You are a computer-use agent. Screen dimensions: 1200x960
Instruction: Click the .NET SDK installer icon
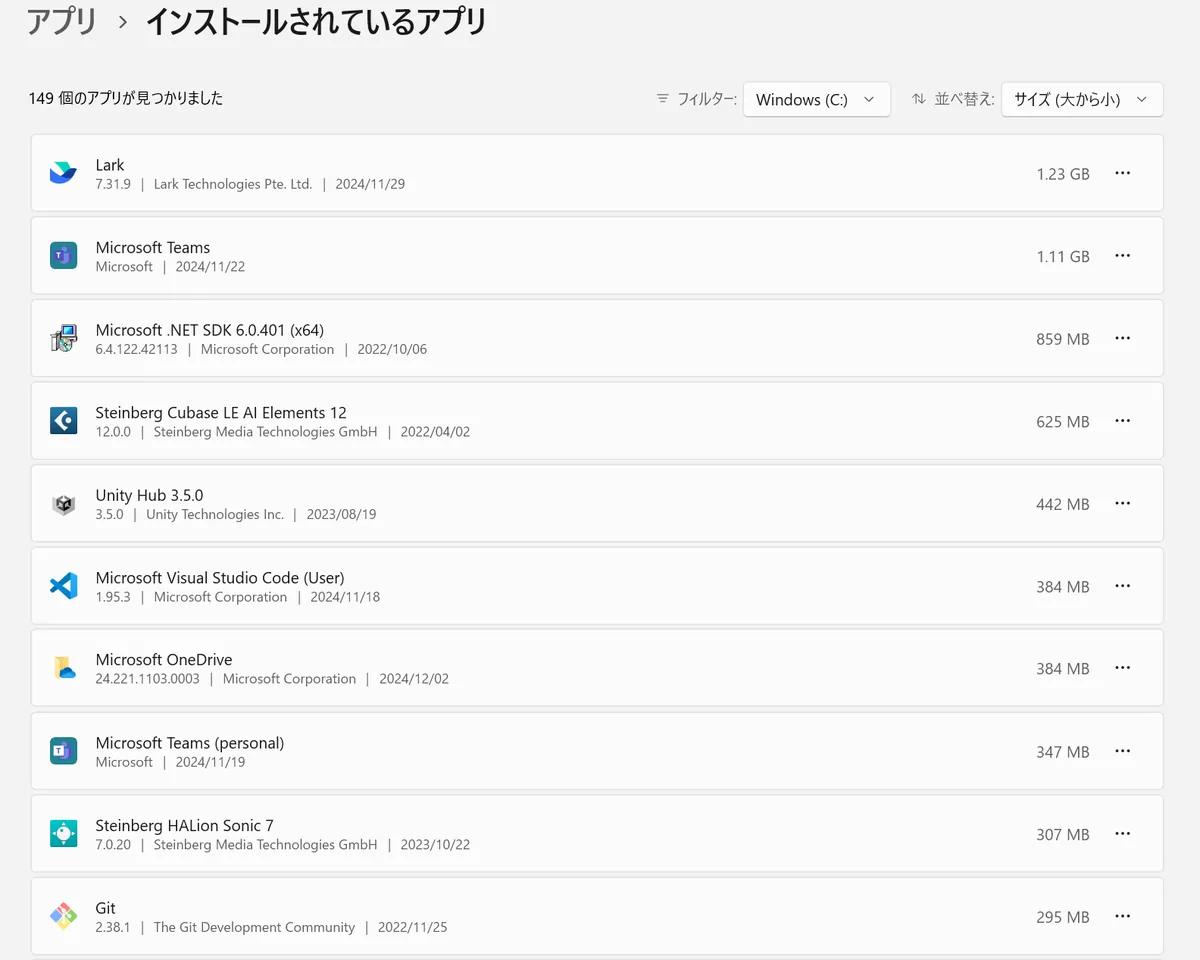tap(63, 339)
